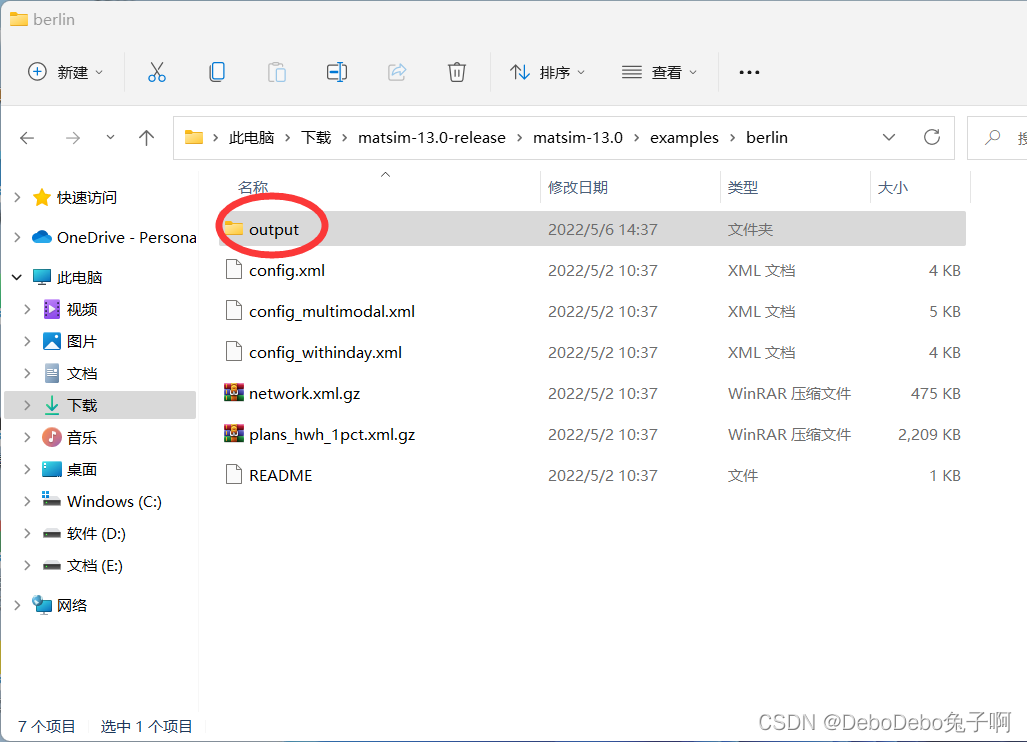Image resolution: width=1027 pixels, height=742 pixels.
Task: Expand 下载 tree node
Action: pos(27,405)
